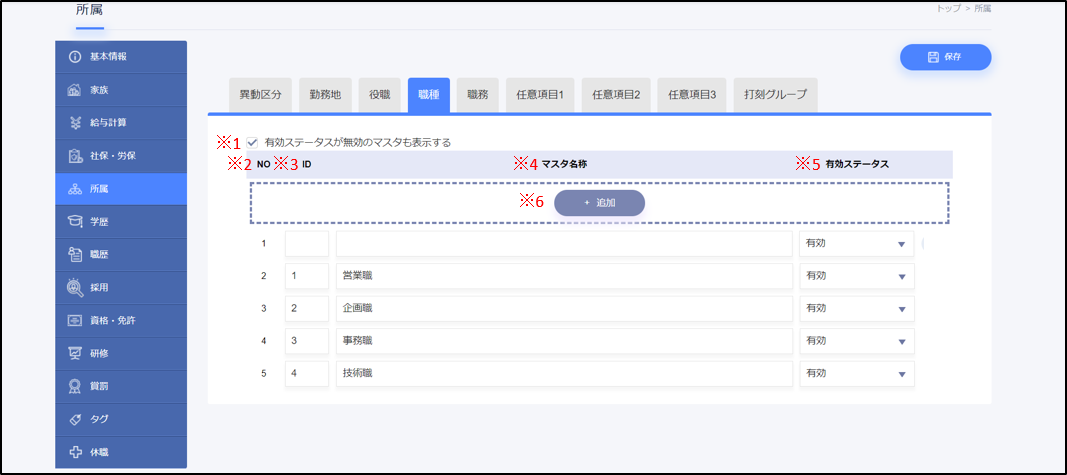Click the タグ tag icon in sidebar
This screenshot has height=475, width=1067.
pyautogui.click(x=76, y=419)
